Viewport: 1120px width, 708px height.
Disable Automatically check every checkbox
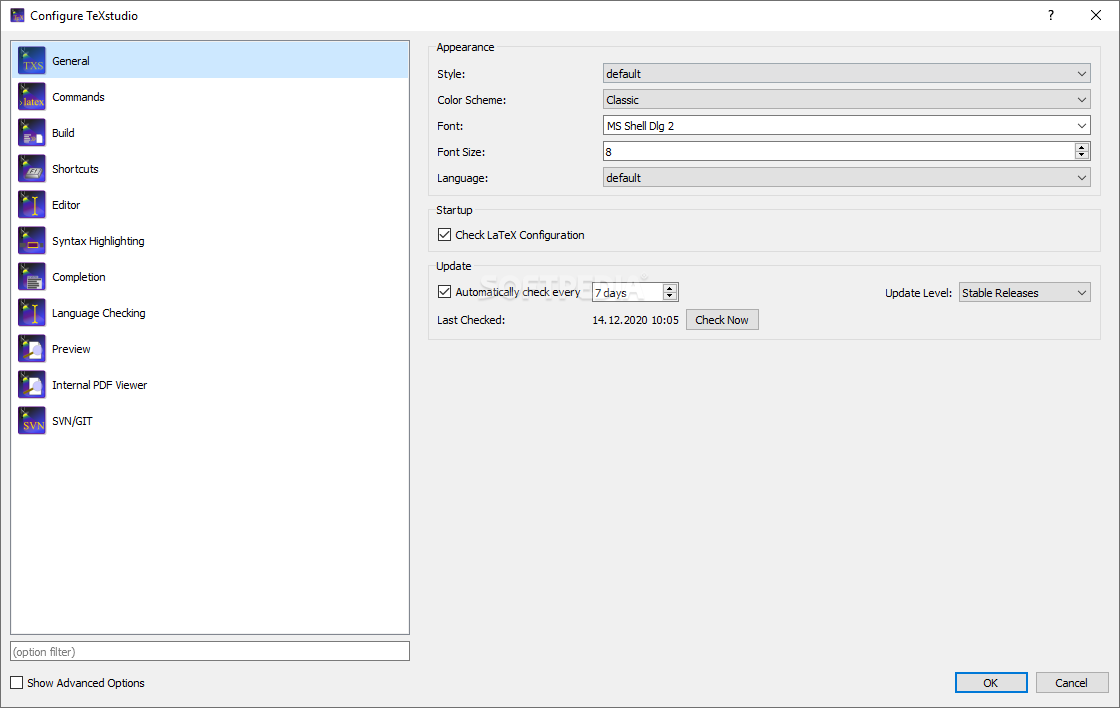point(444,291)
